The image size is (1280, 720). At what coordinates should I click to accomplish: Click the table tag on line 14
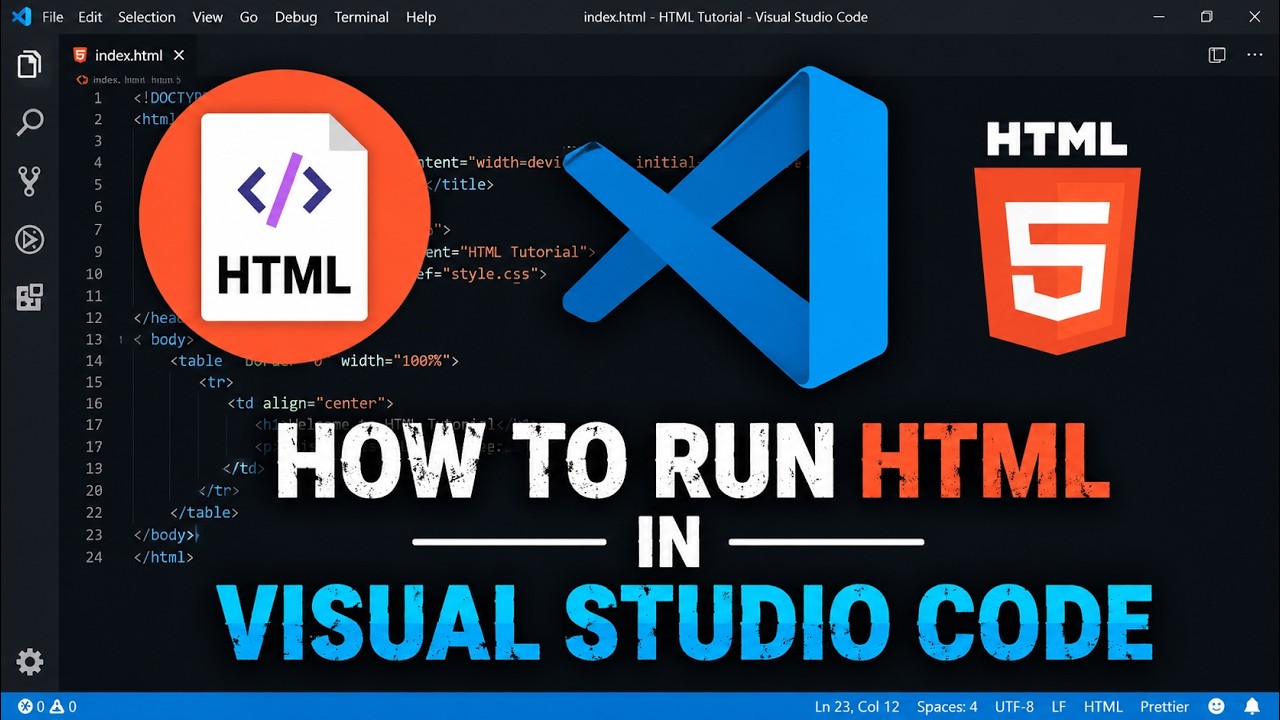tap(197, 361)
